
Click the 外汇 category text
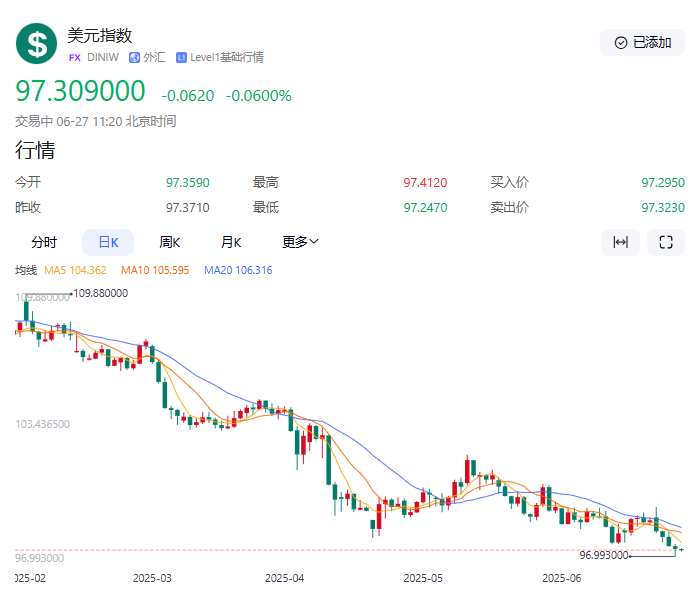coord(154,57)
